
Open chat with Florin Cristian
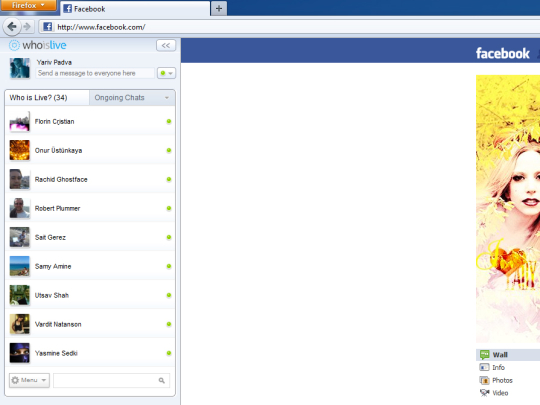[90, 121]
